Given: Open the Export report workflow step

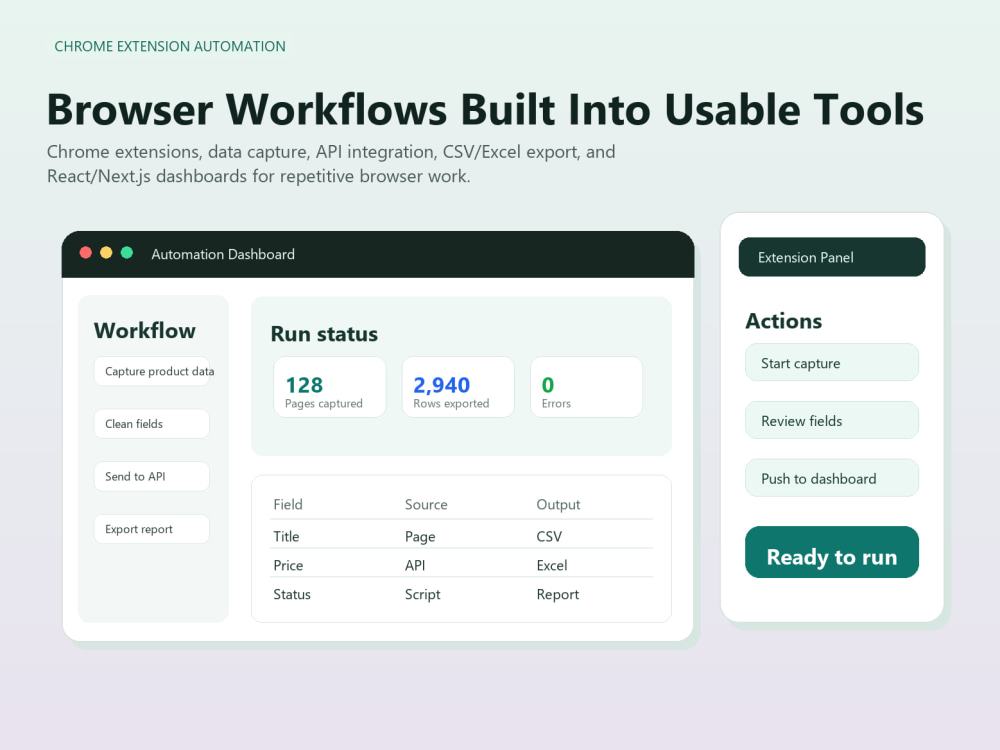Looking at the screenshot, I should coord(152,529).
